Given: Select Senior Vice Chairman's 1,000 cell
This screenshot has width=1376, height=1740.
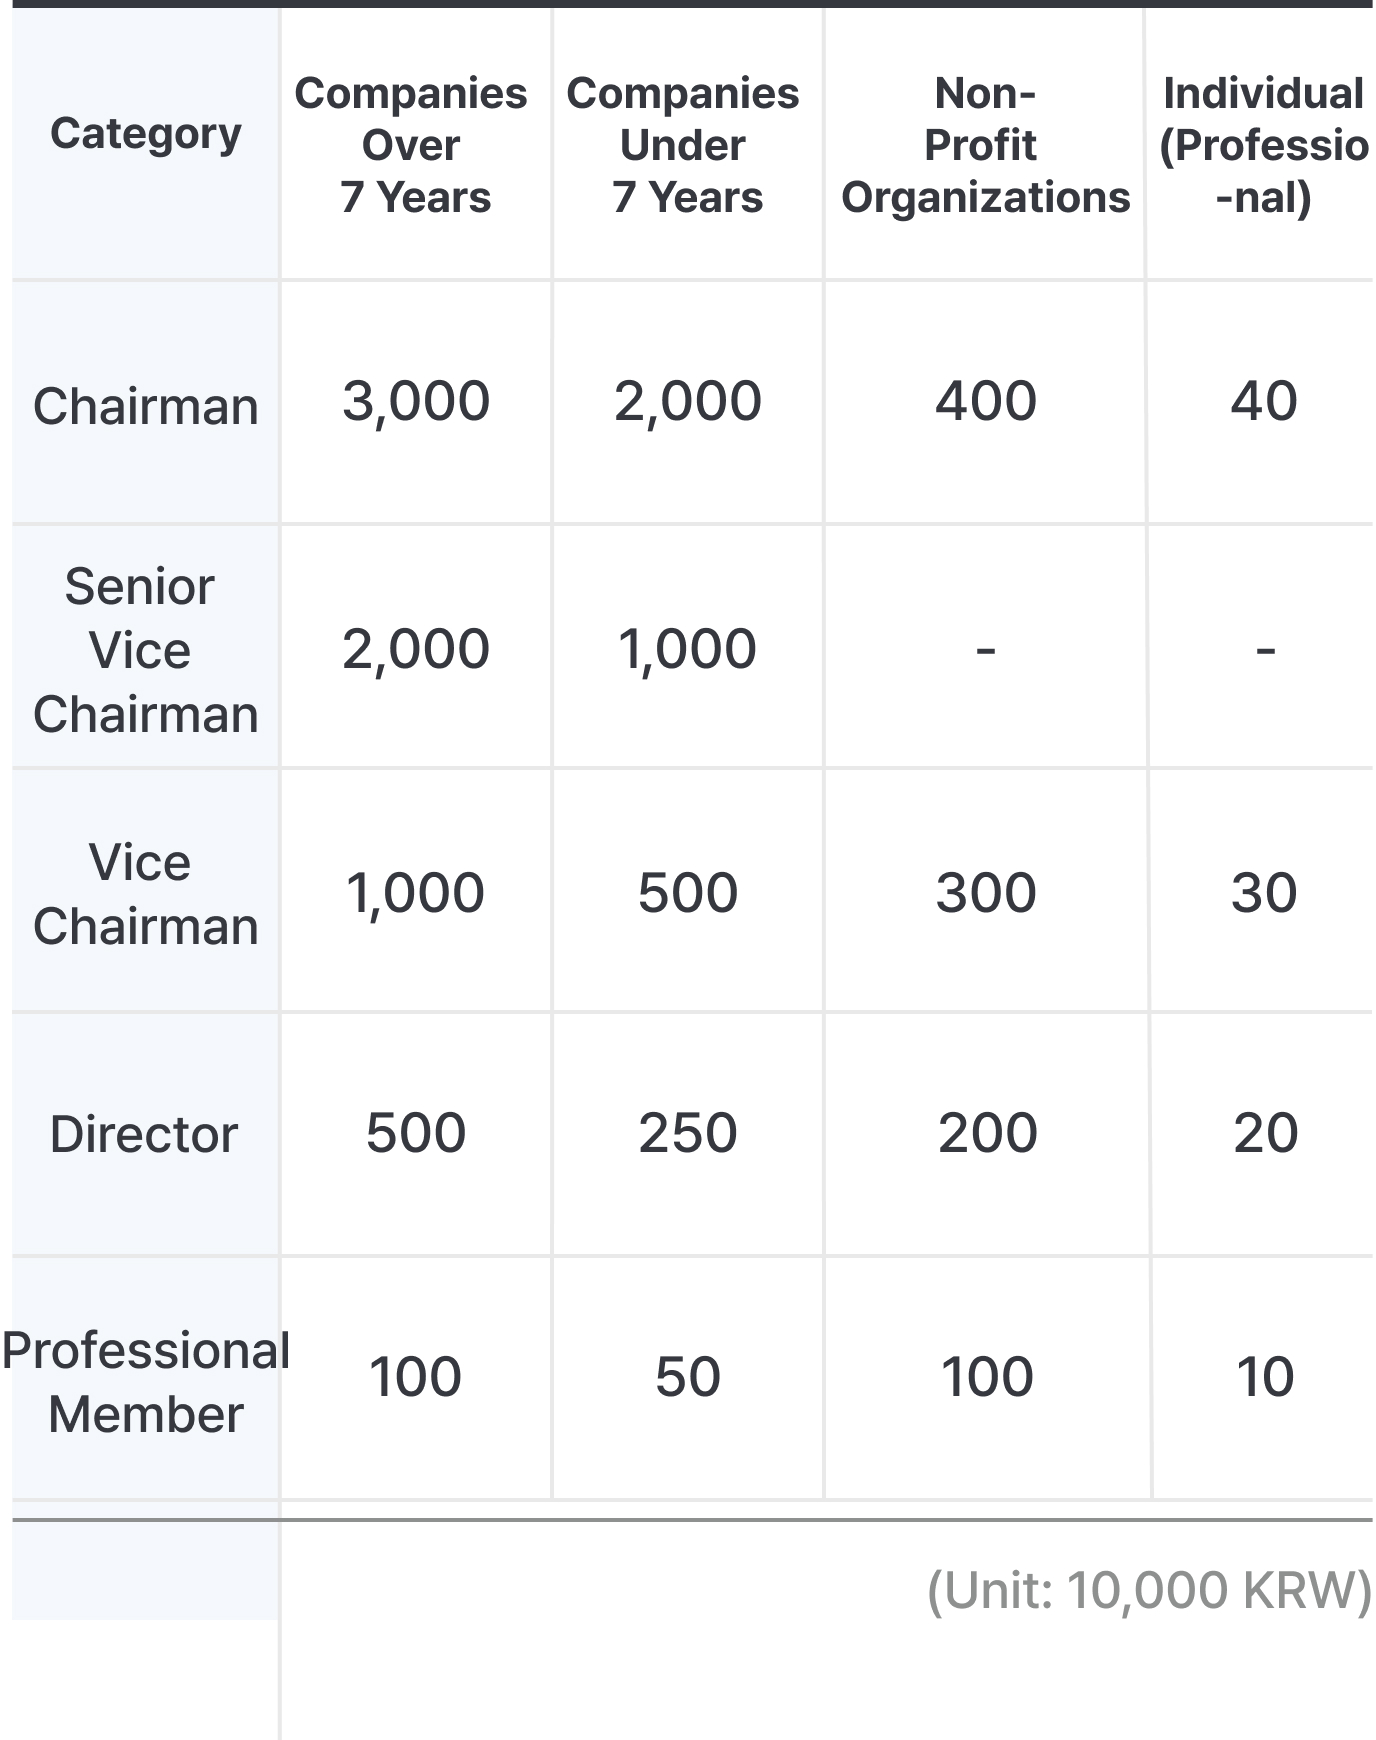Looking at the screenshot, I should pyautogui.click(x=687, y=649).
